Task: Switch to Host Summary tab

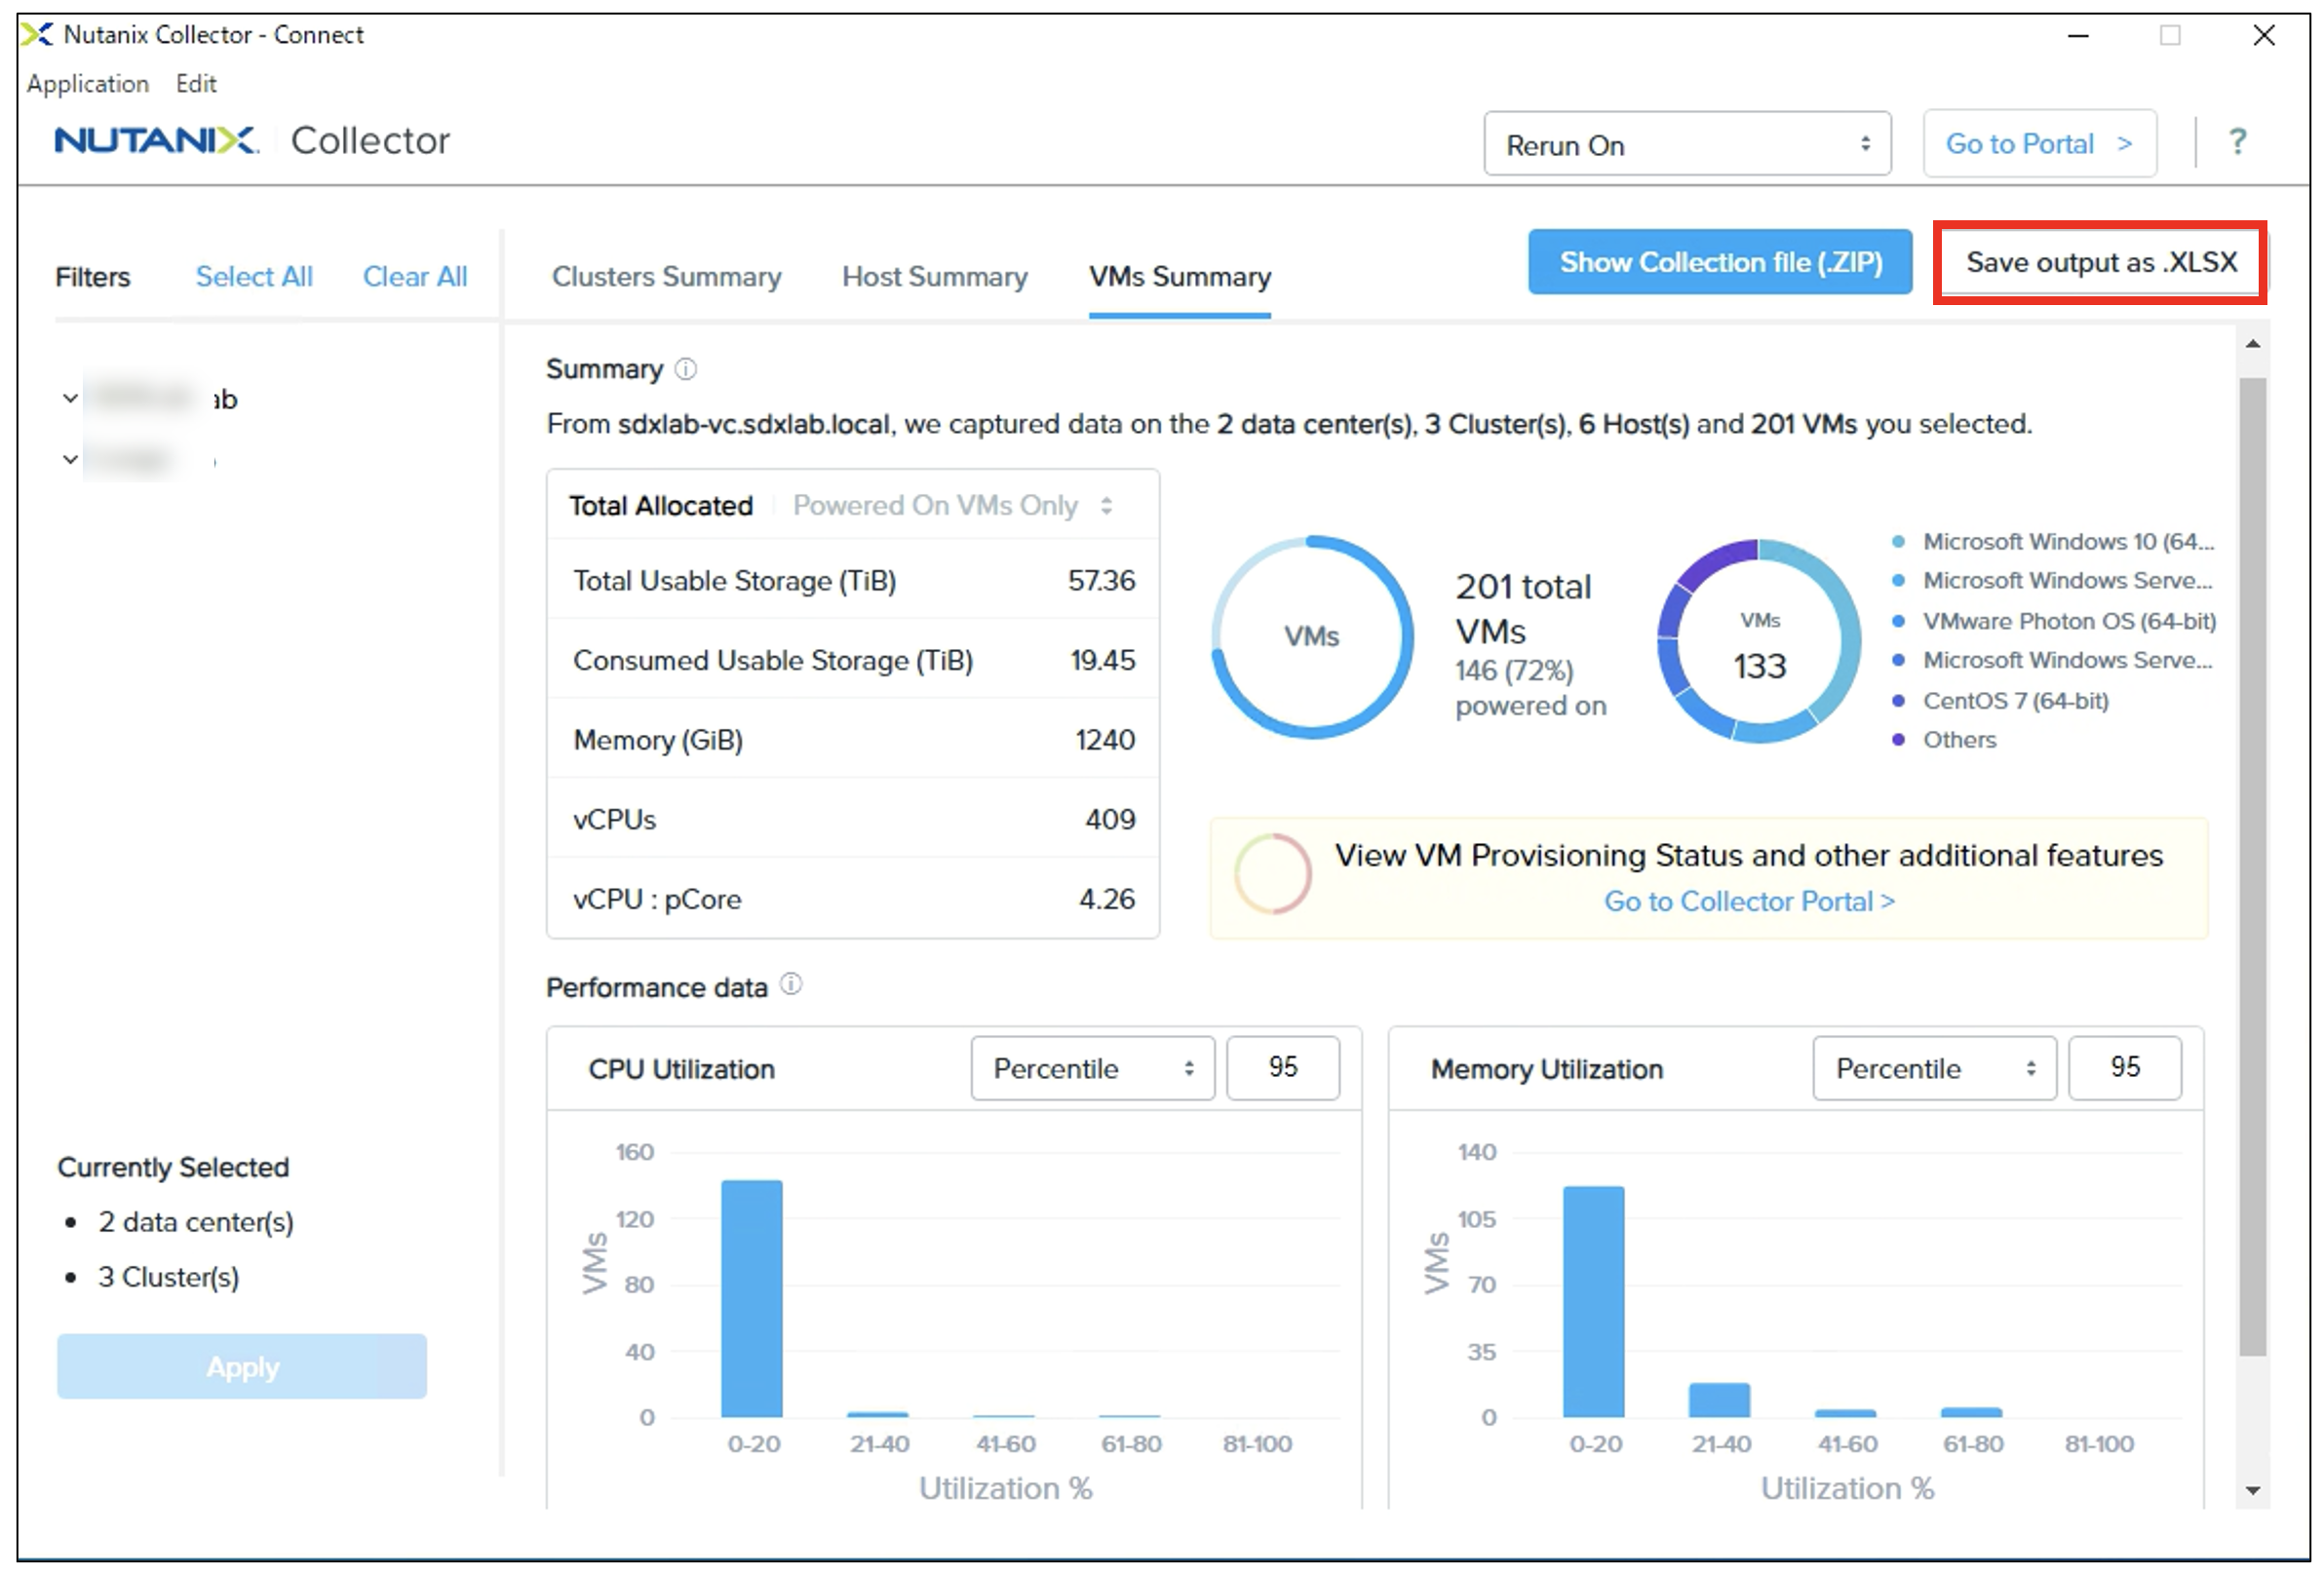Action: 934,276
